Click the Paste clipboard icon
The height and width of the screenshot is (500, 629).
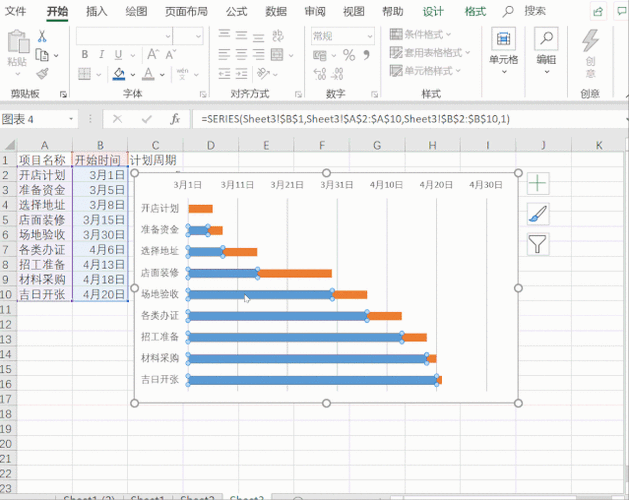(18, 42)
